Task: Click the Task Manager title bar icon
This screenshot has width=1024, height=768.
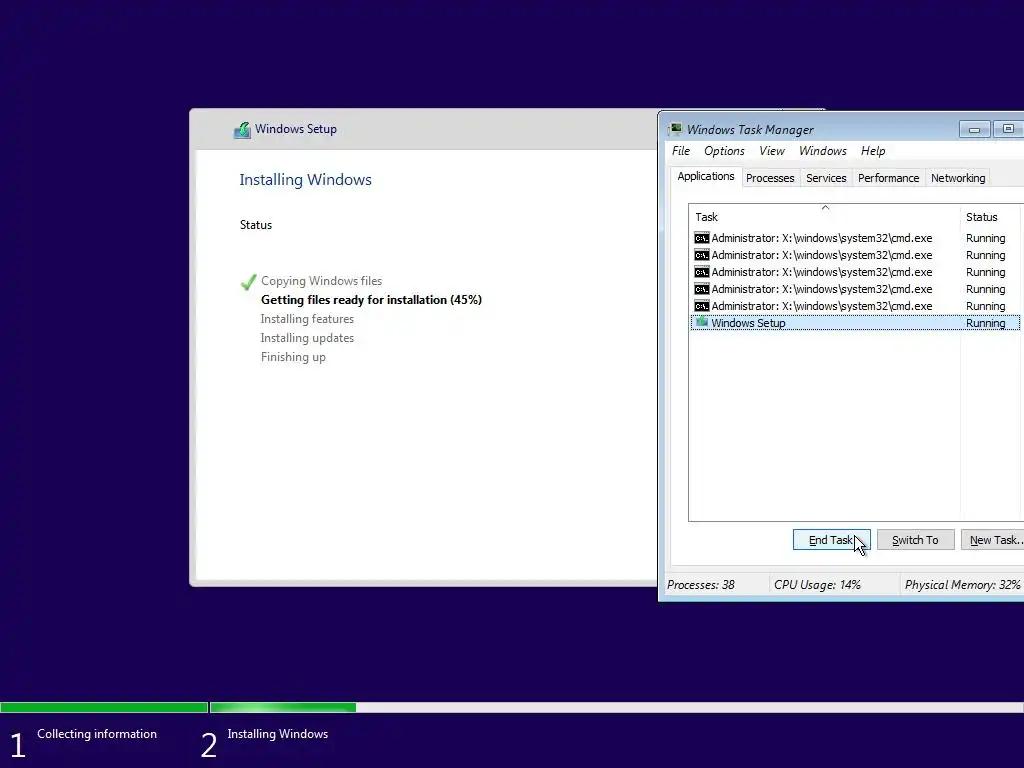Action: [x=676, y=129]
